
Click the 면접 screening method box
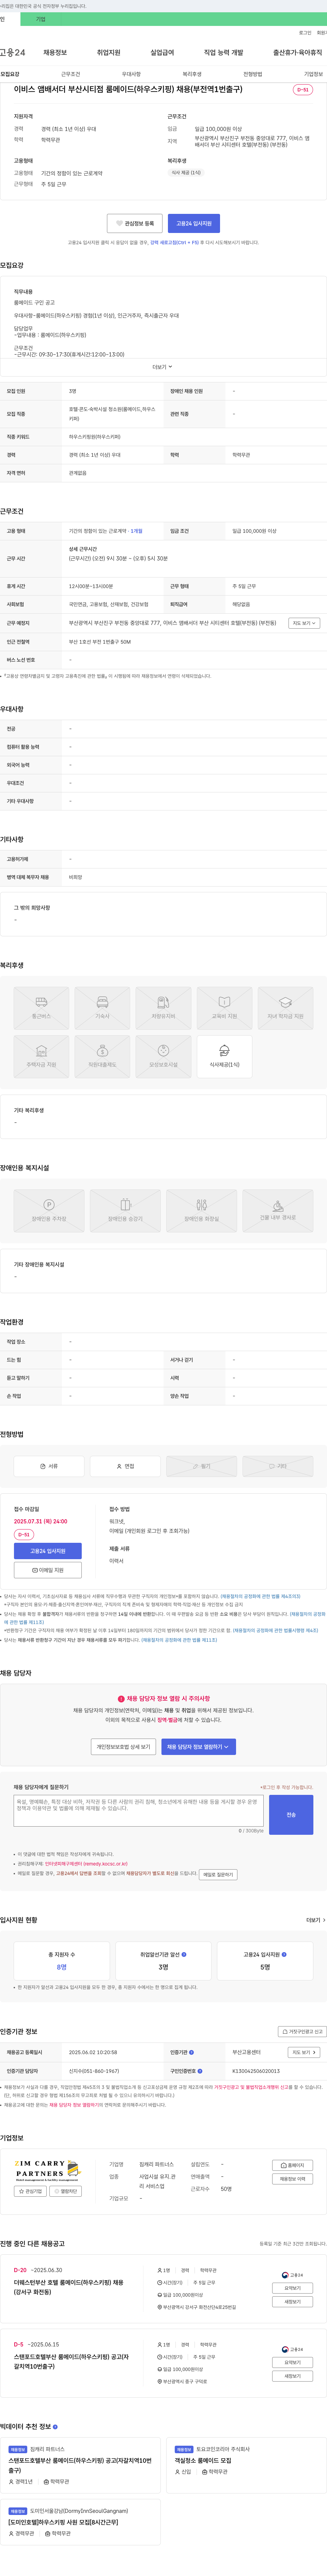point(125,1466)
